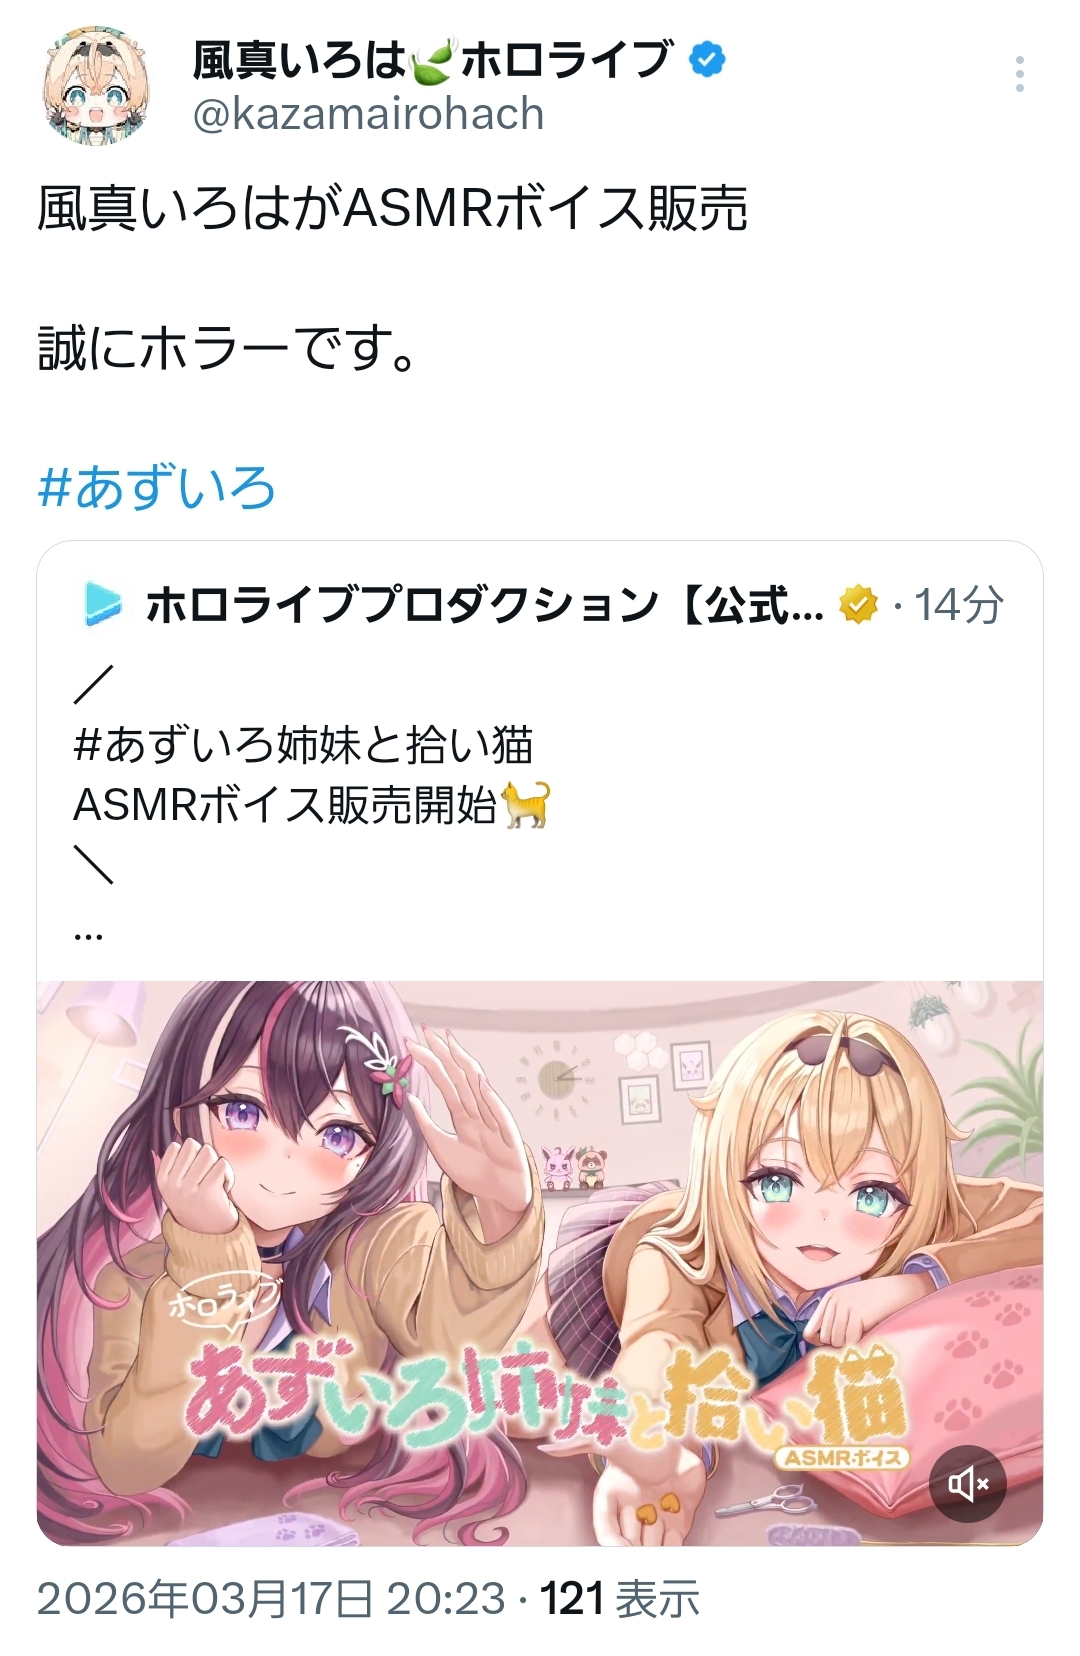Viewport: 1080px width, 1656px height.
Task: Open the ASMRボイス badge on the video
Action: (x=843, y=1458)
